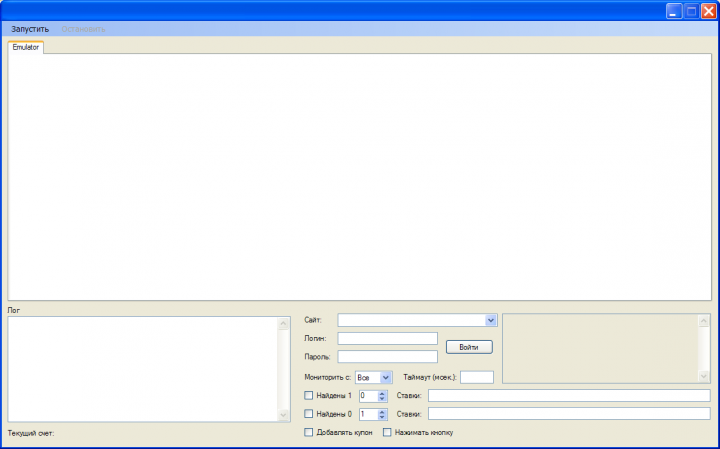Click the grayed-out Остановить menu item
The image size is (720, 449).
point(83,29)
